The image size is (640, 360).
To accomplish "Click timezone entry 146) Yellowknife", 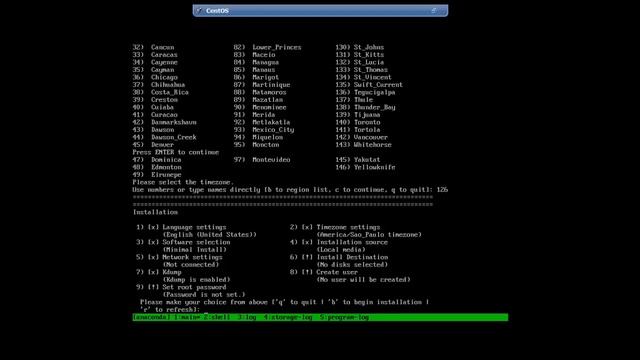I will [365, 167].
